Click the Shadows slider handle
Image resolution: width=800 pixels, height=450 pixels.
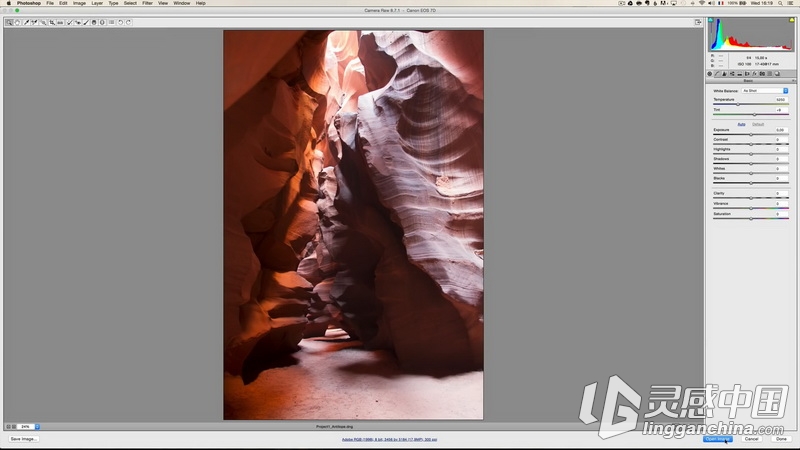(x=751, y=164)
